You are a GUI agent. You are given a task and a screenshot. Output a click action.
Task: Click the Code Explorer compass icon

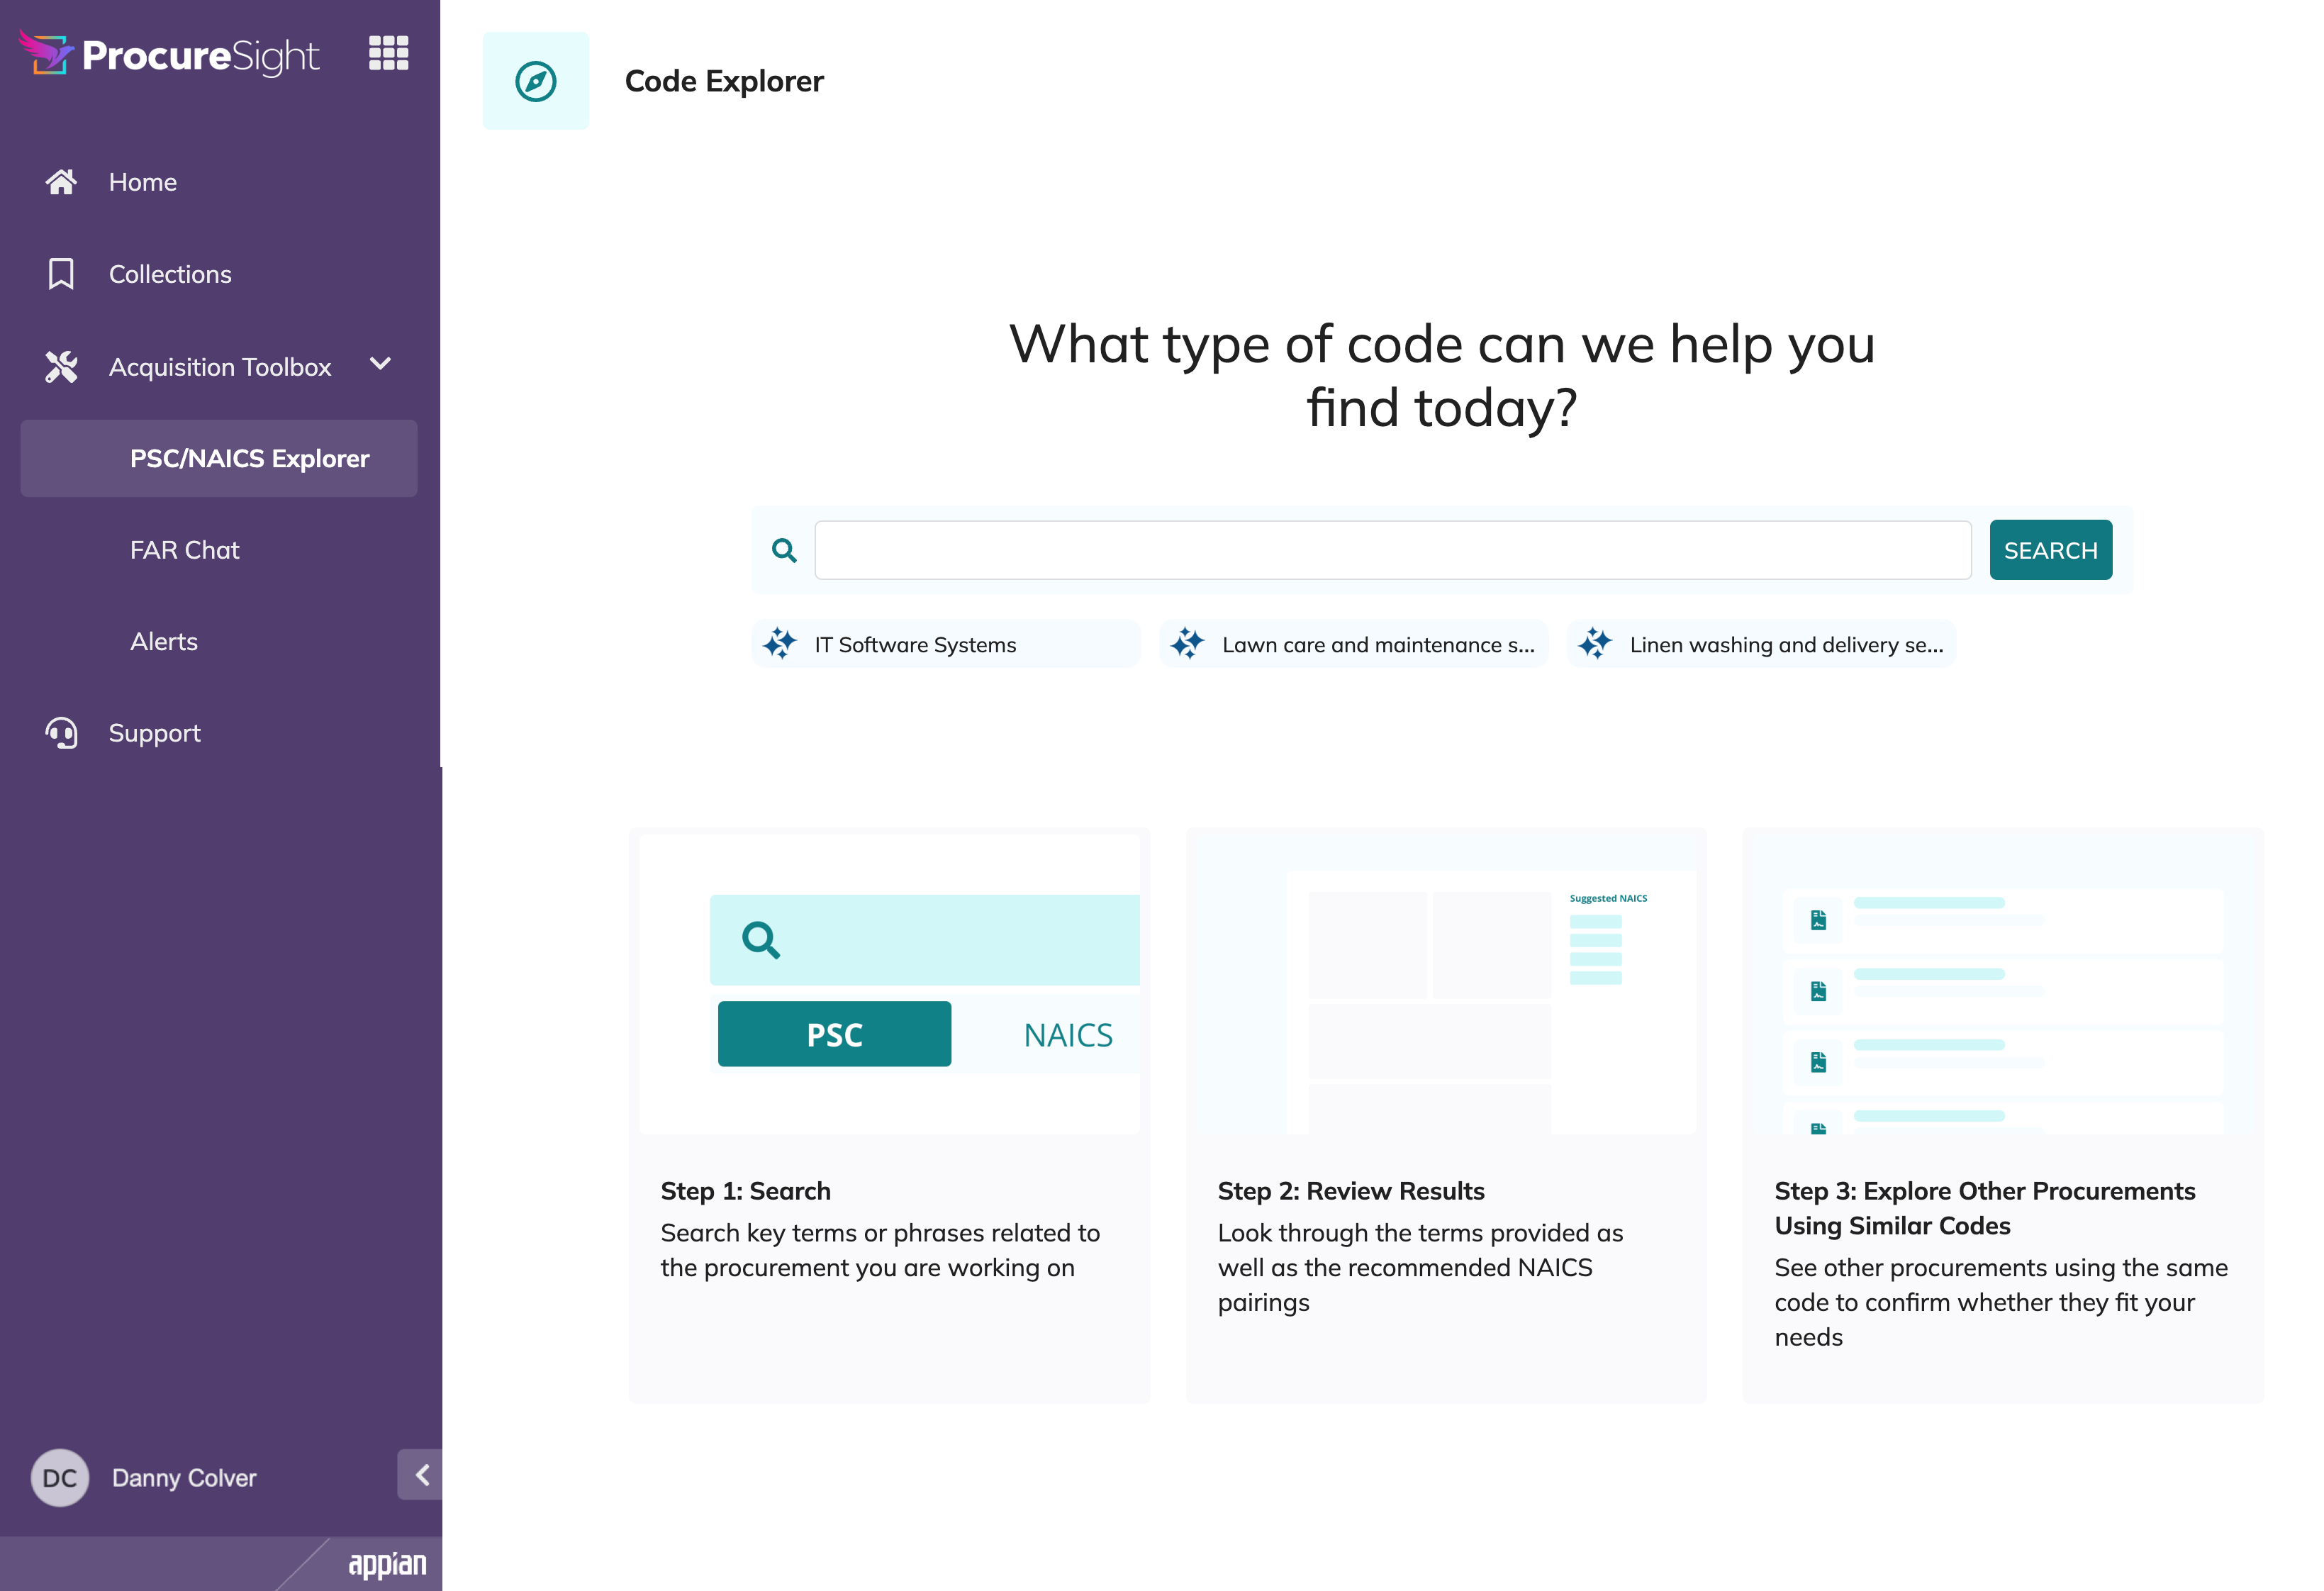tap(536, 81)
